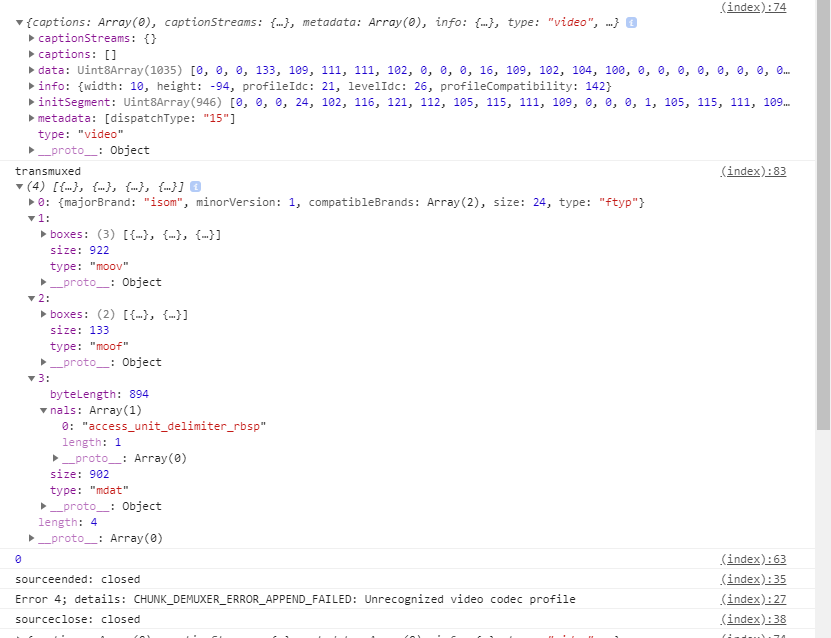Collapse the nals Array(1) under mdat
This screenshot has height=638, width=831.
pos(44,409)
